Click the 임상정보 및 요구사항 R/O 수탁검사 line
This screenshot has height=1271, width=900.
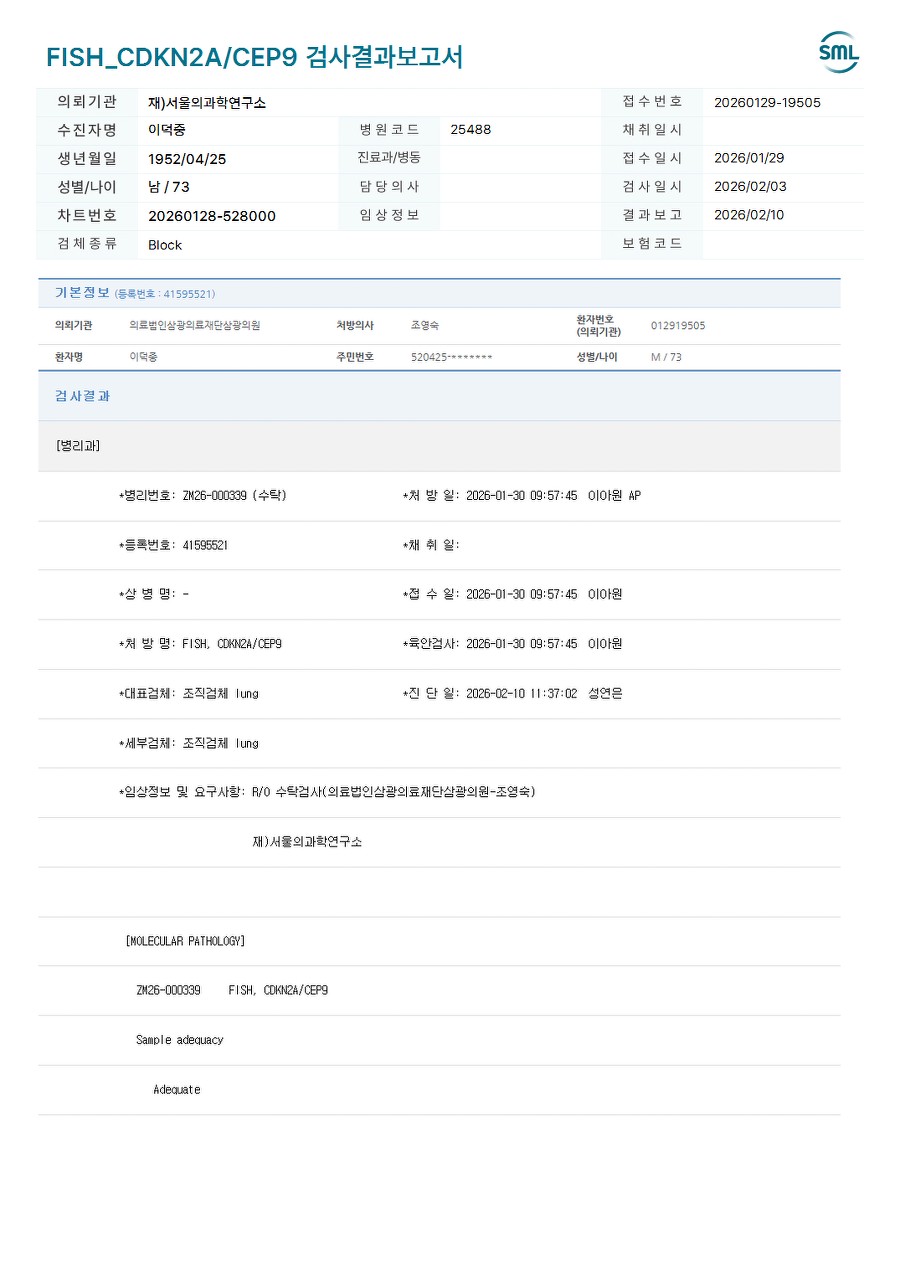pyautogui.click(x=327, y=792)
